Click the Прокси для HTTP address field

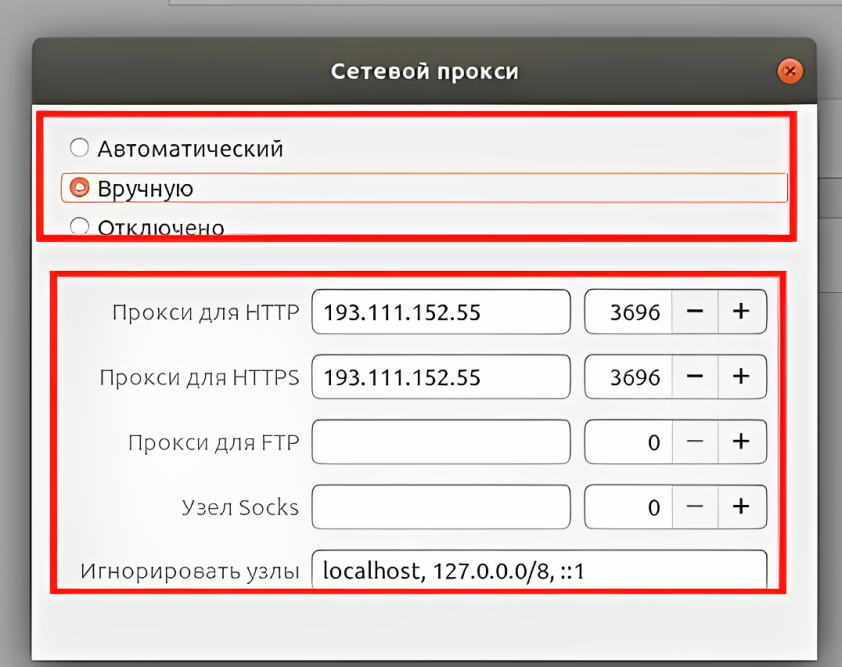pos(441,312)
